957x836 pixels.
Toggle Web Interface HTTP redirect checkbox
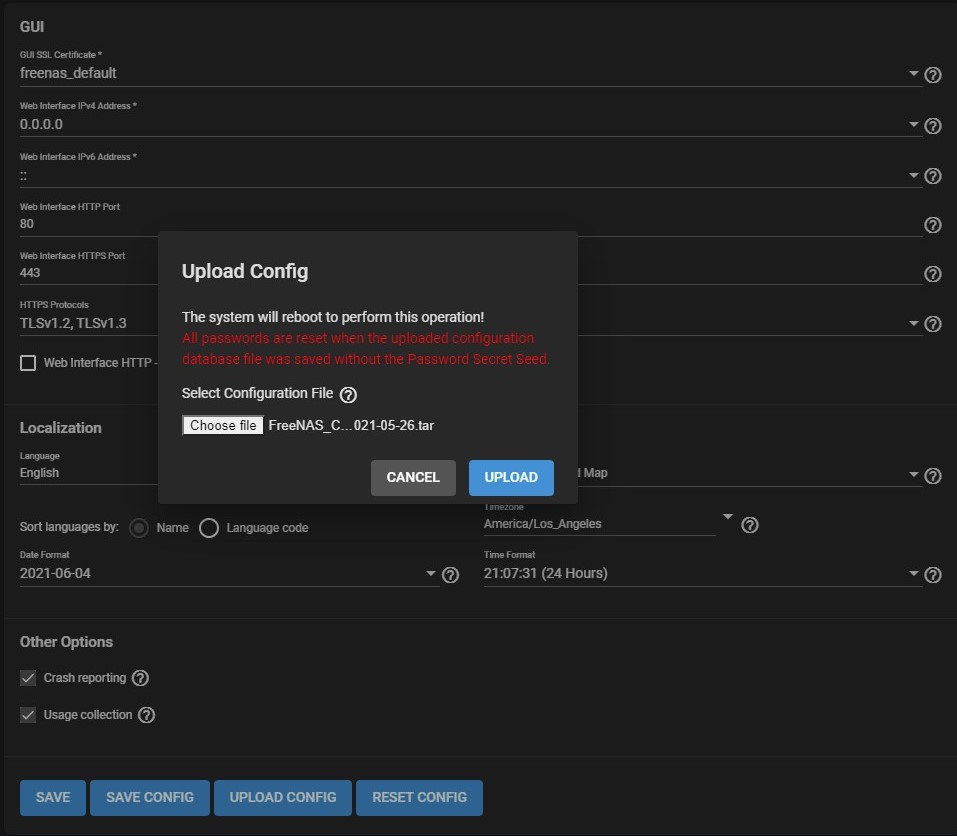(28, 363)
